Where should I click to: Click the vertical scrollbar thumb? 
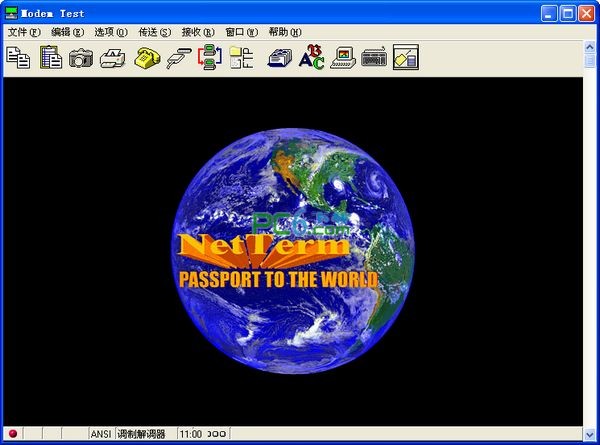(x=590, y=61)
